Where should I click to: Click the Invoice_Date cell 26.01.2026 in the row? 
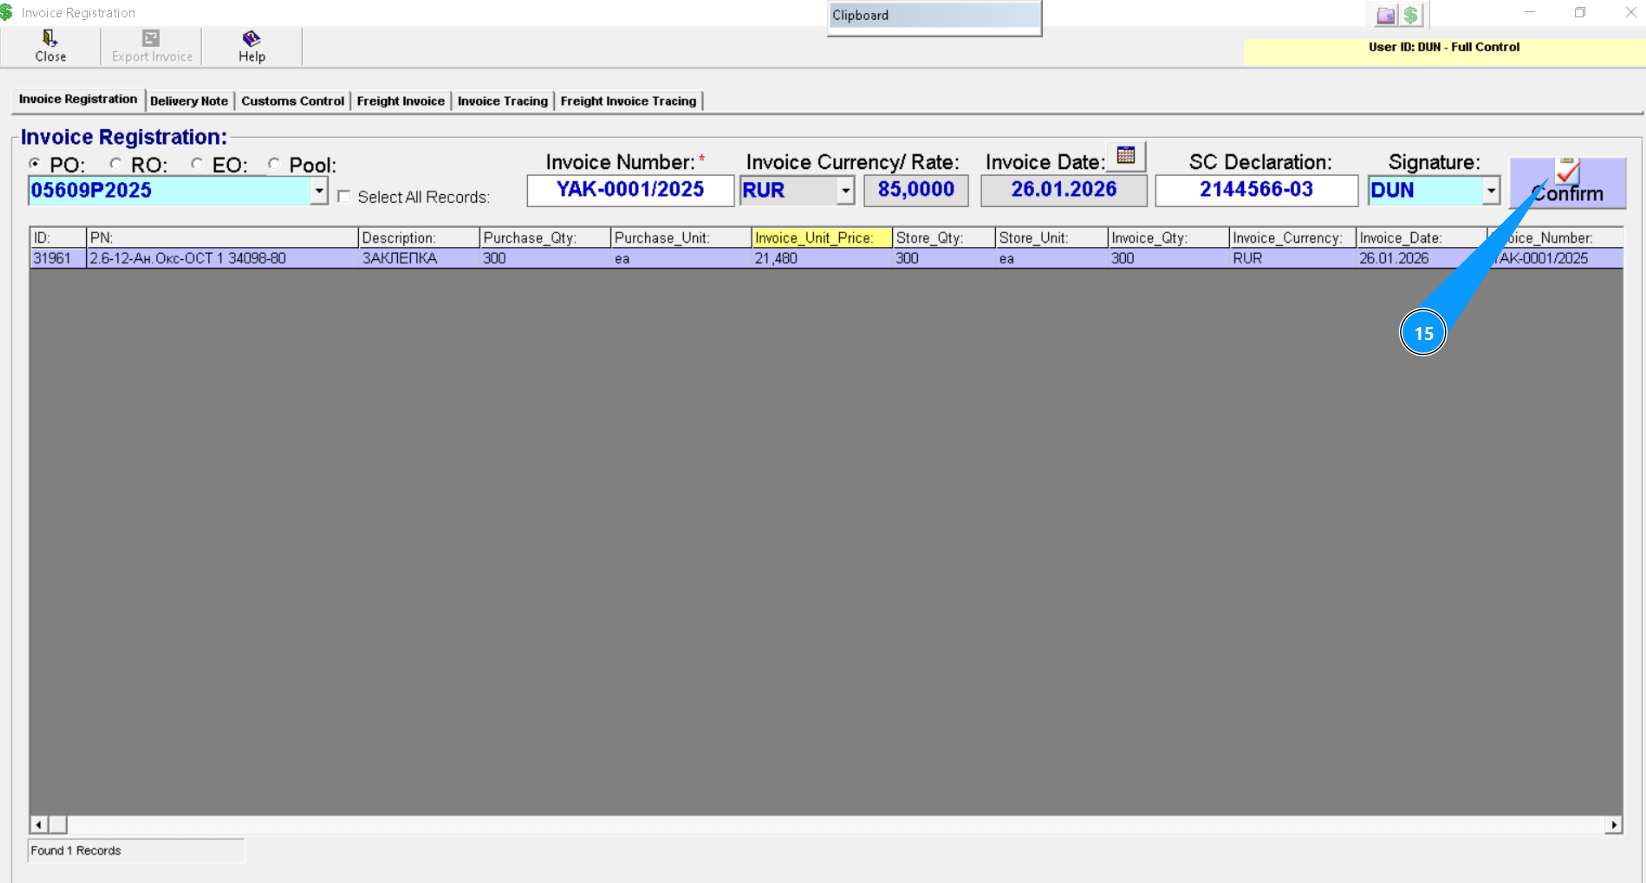pos(1422,258)
